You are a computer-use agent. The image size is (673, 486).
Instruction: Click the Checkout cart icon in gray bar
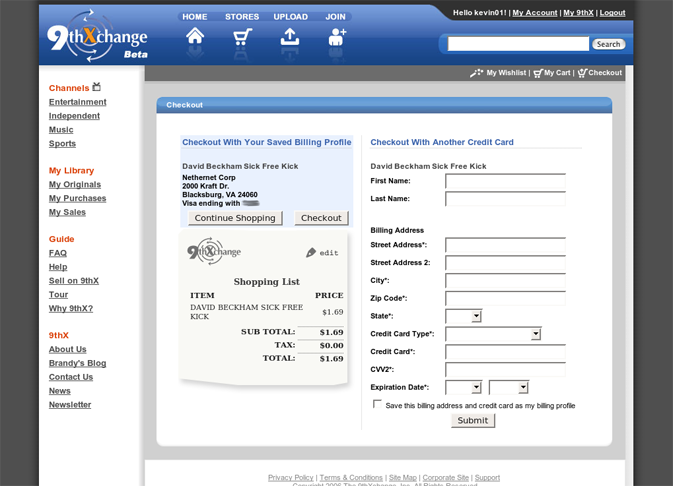(582, 73)
